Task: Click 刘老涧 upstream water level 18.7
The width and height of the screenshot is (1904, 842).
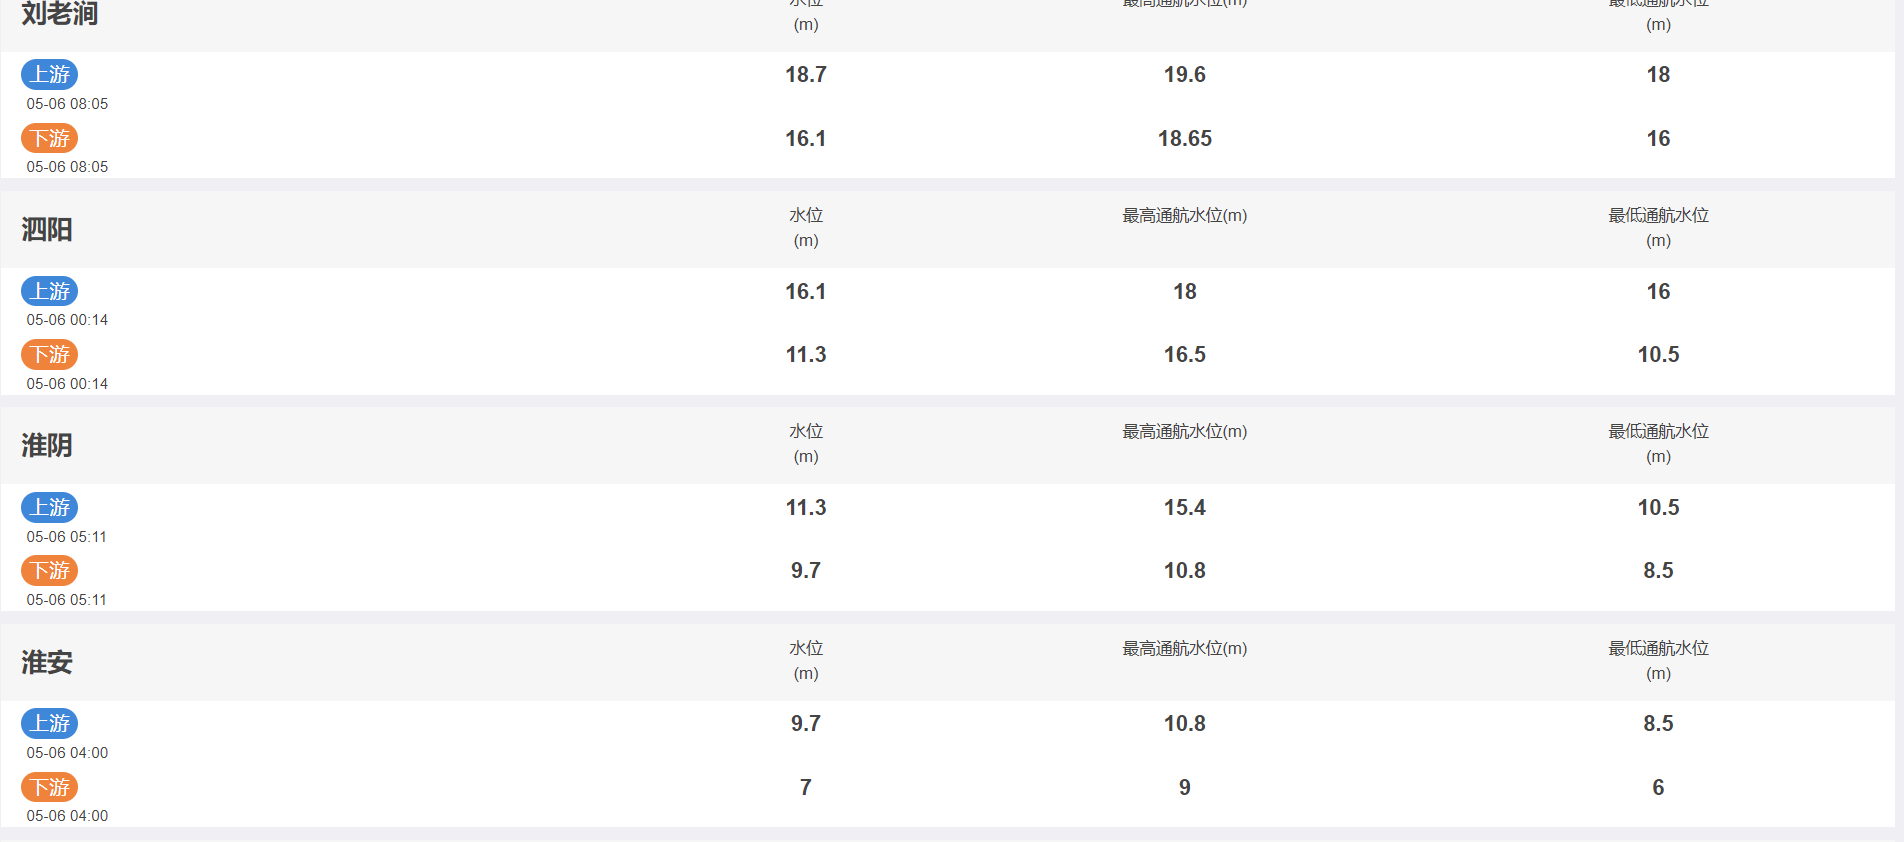Action: point(805,75)
